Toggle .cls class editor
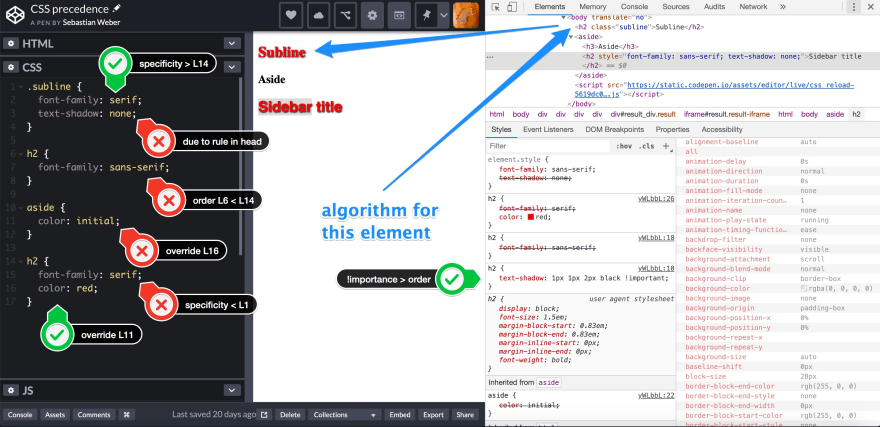Image resolution: width=880 pixels, height=427 pixels. tap(647, 146)
